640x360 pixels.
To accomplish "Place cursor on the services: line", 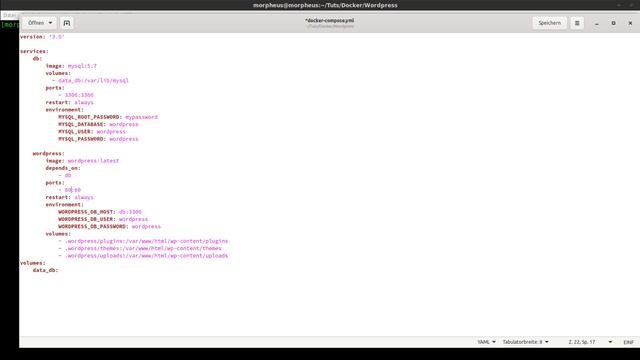I will coord(34,51).
